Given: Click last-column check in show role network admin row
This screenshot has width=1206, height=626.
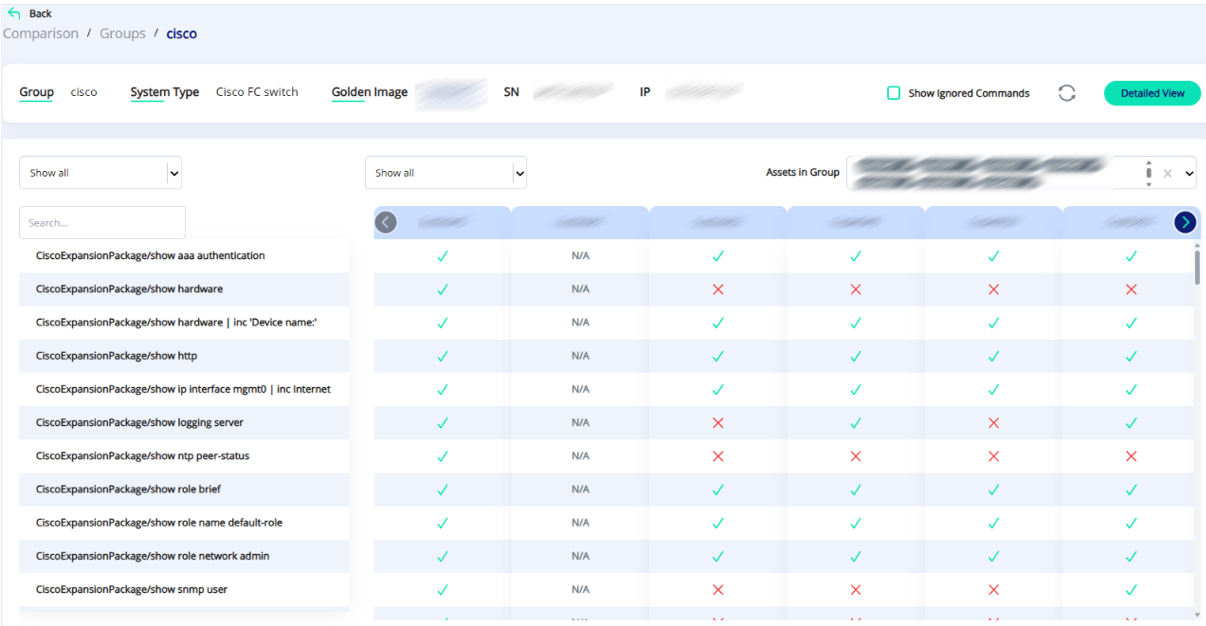Looking at the screenshot, I should (1131, 556).
